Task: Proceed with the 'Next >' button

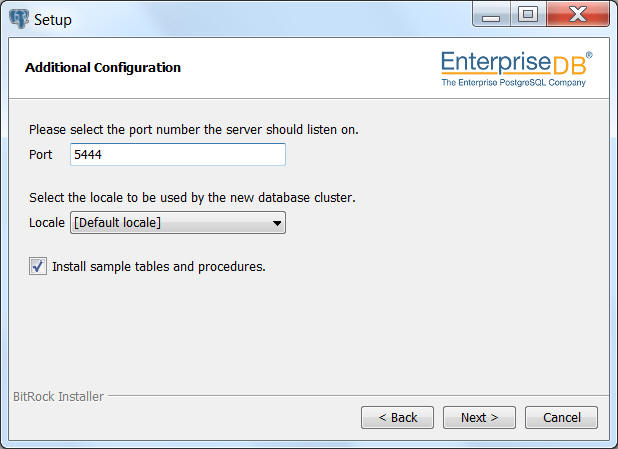Action: click(x=479, y=417)
